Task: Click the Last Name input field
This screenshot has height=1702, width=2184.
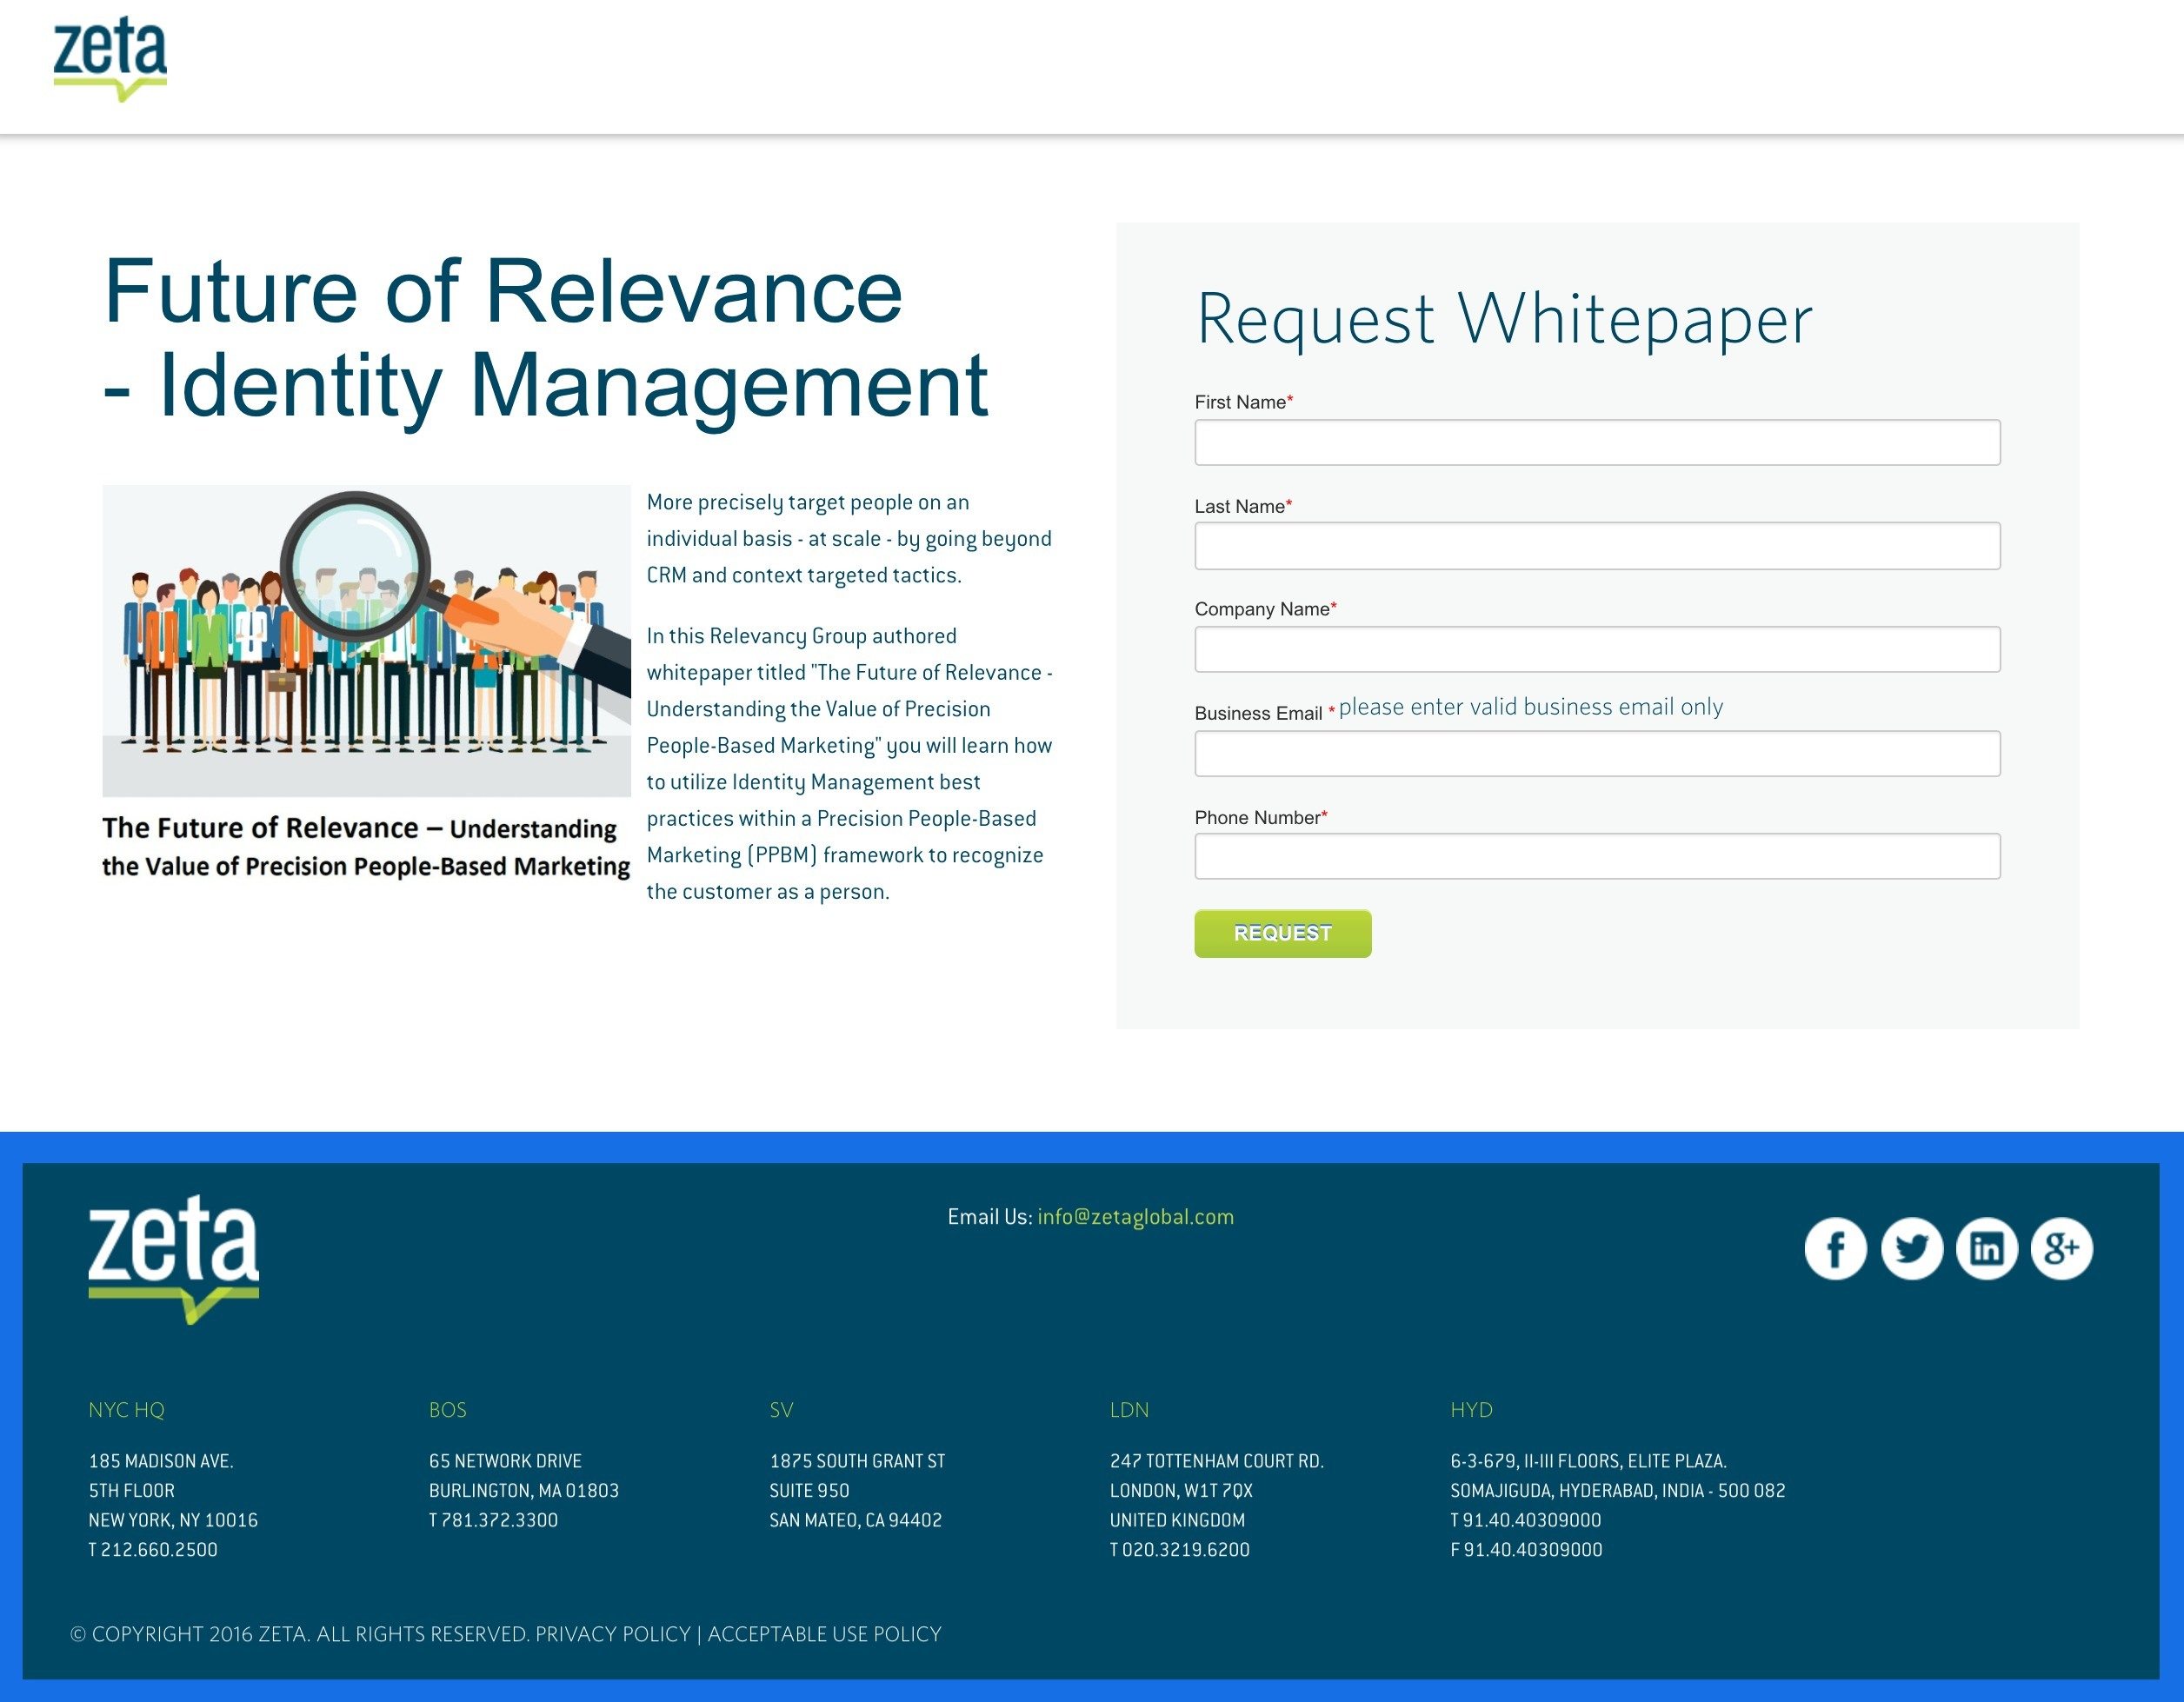Action: point(1597,546)
